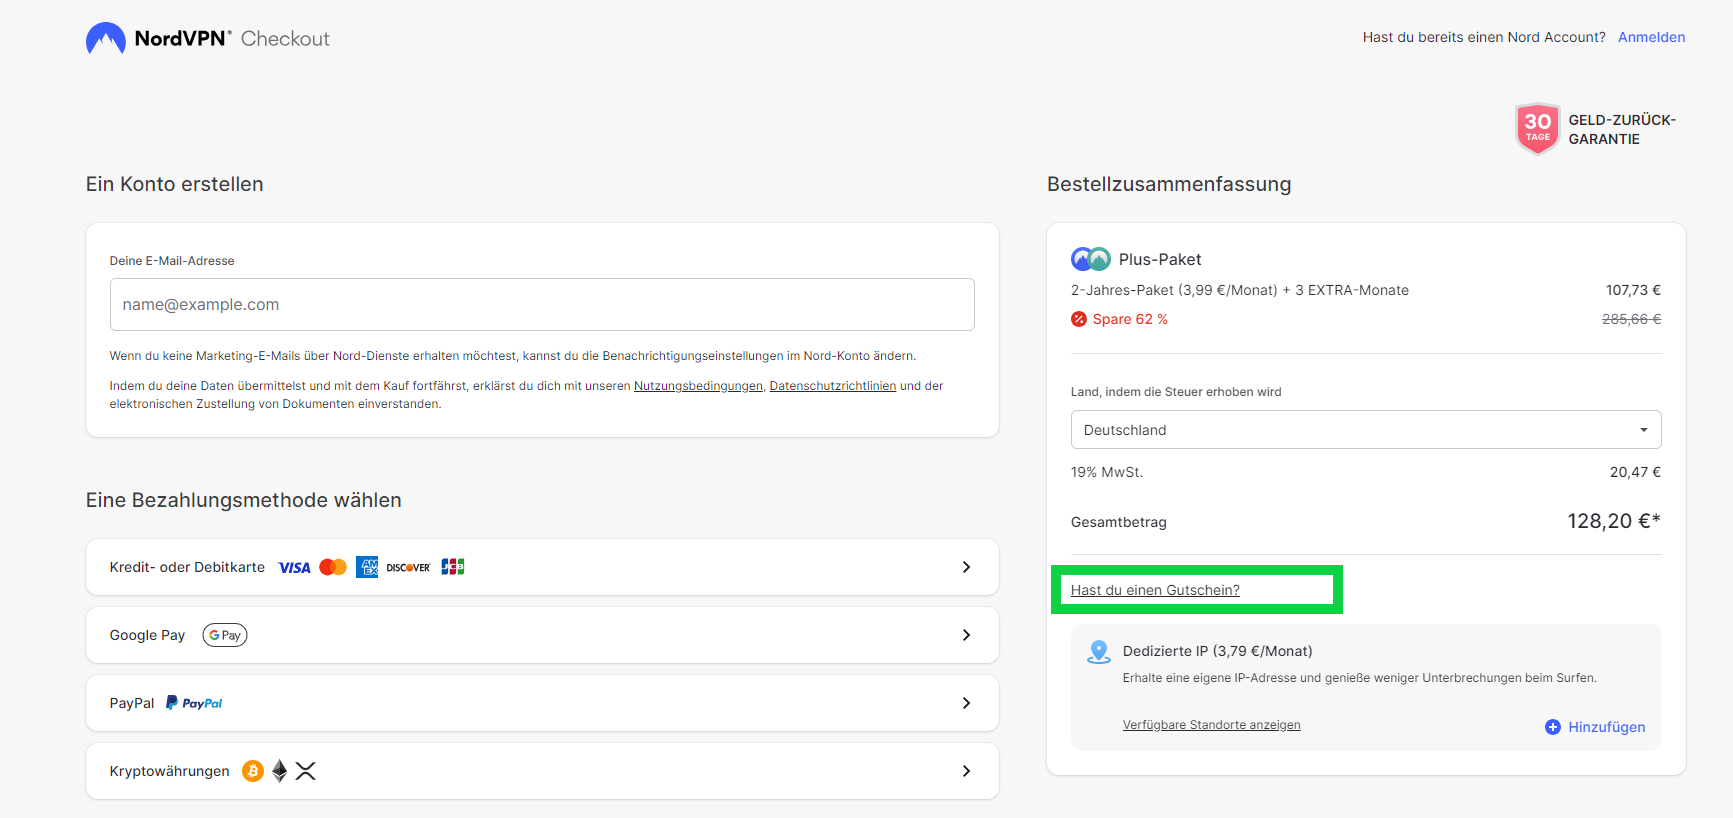1733x818 pixels.
Task: Click the Checkout label beside the logo
Action: click(285, 38)
